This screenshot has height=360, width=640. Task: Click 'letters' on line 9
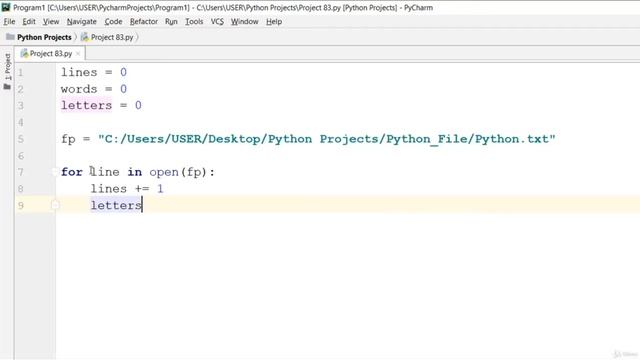point(116,205)
